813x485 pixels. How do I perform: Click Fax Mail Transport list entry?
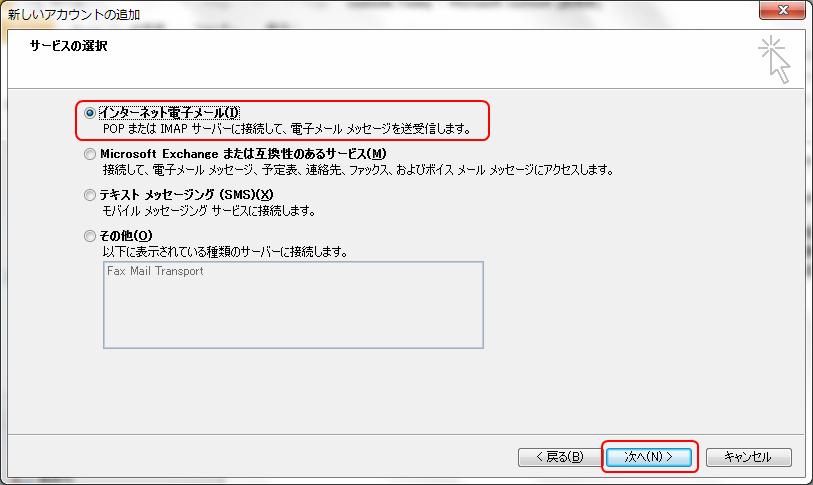pos(155,271)
